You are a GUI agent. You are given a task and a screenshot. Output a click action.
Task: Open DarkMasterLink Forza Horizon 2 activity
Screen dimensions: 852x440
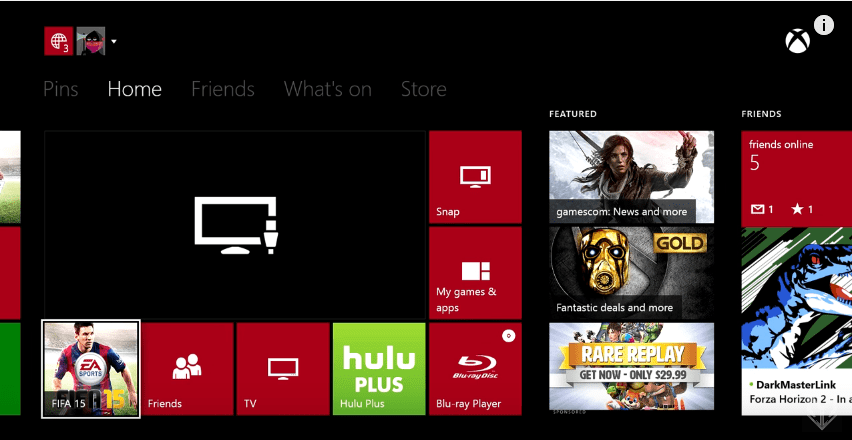(x=797, y=322)
